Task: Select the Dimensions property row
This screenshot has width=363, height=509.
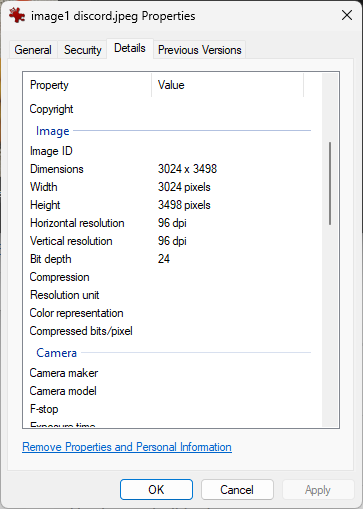Action: (170, 169)
